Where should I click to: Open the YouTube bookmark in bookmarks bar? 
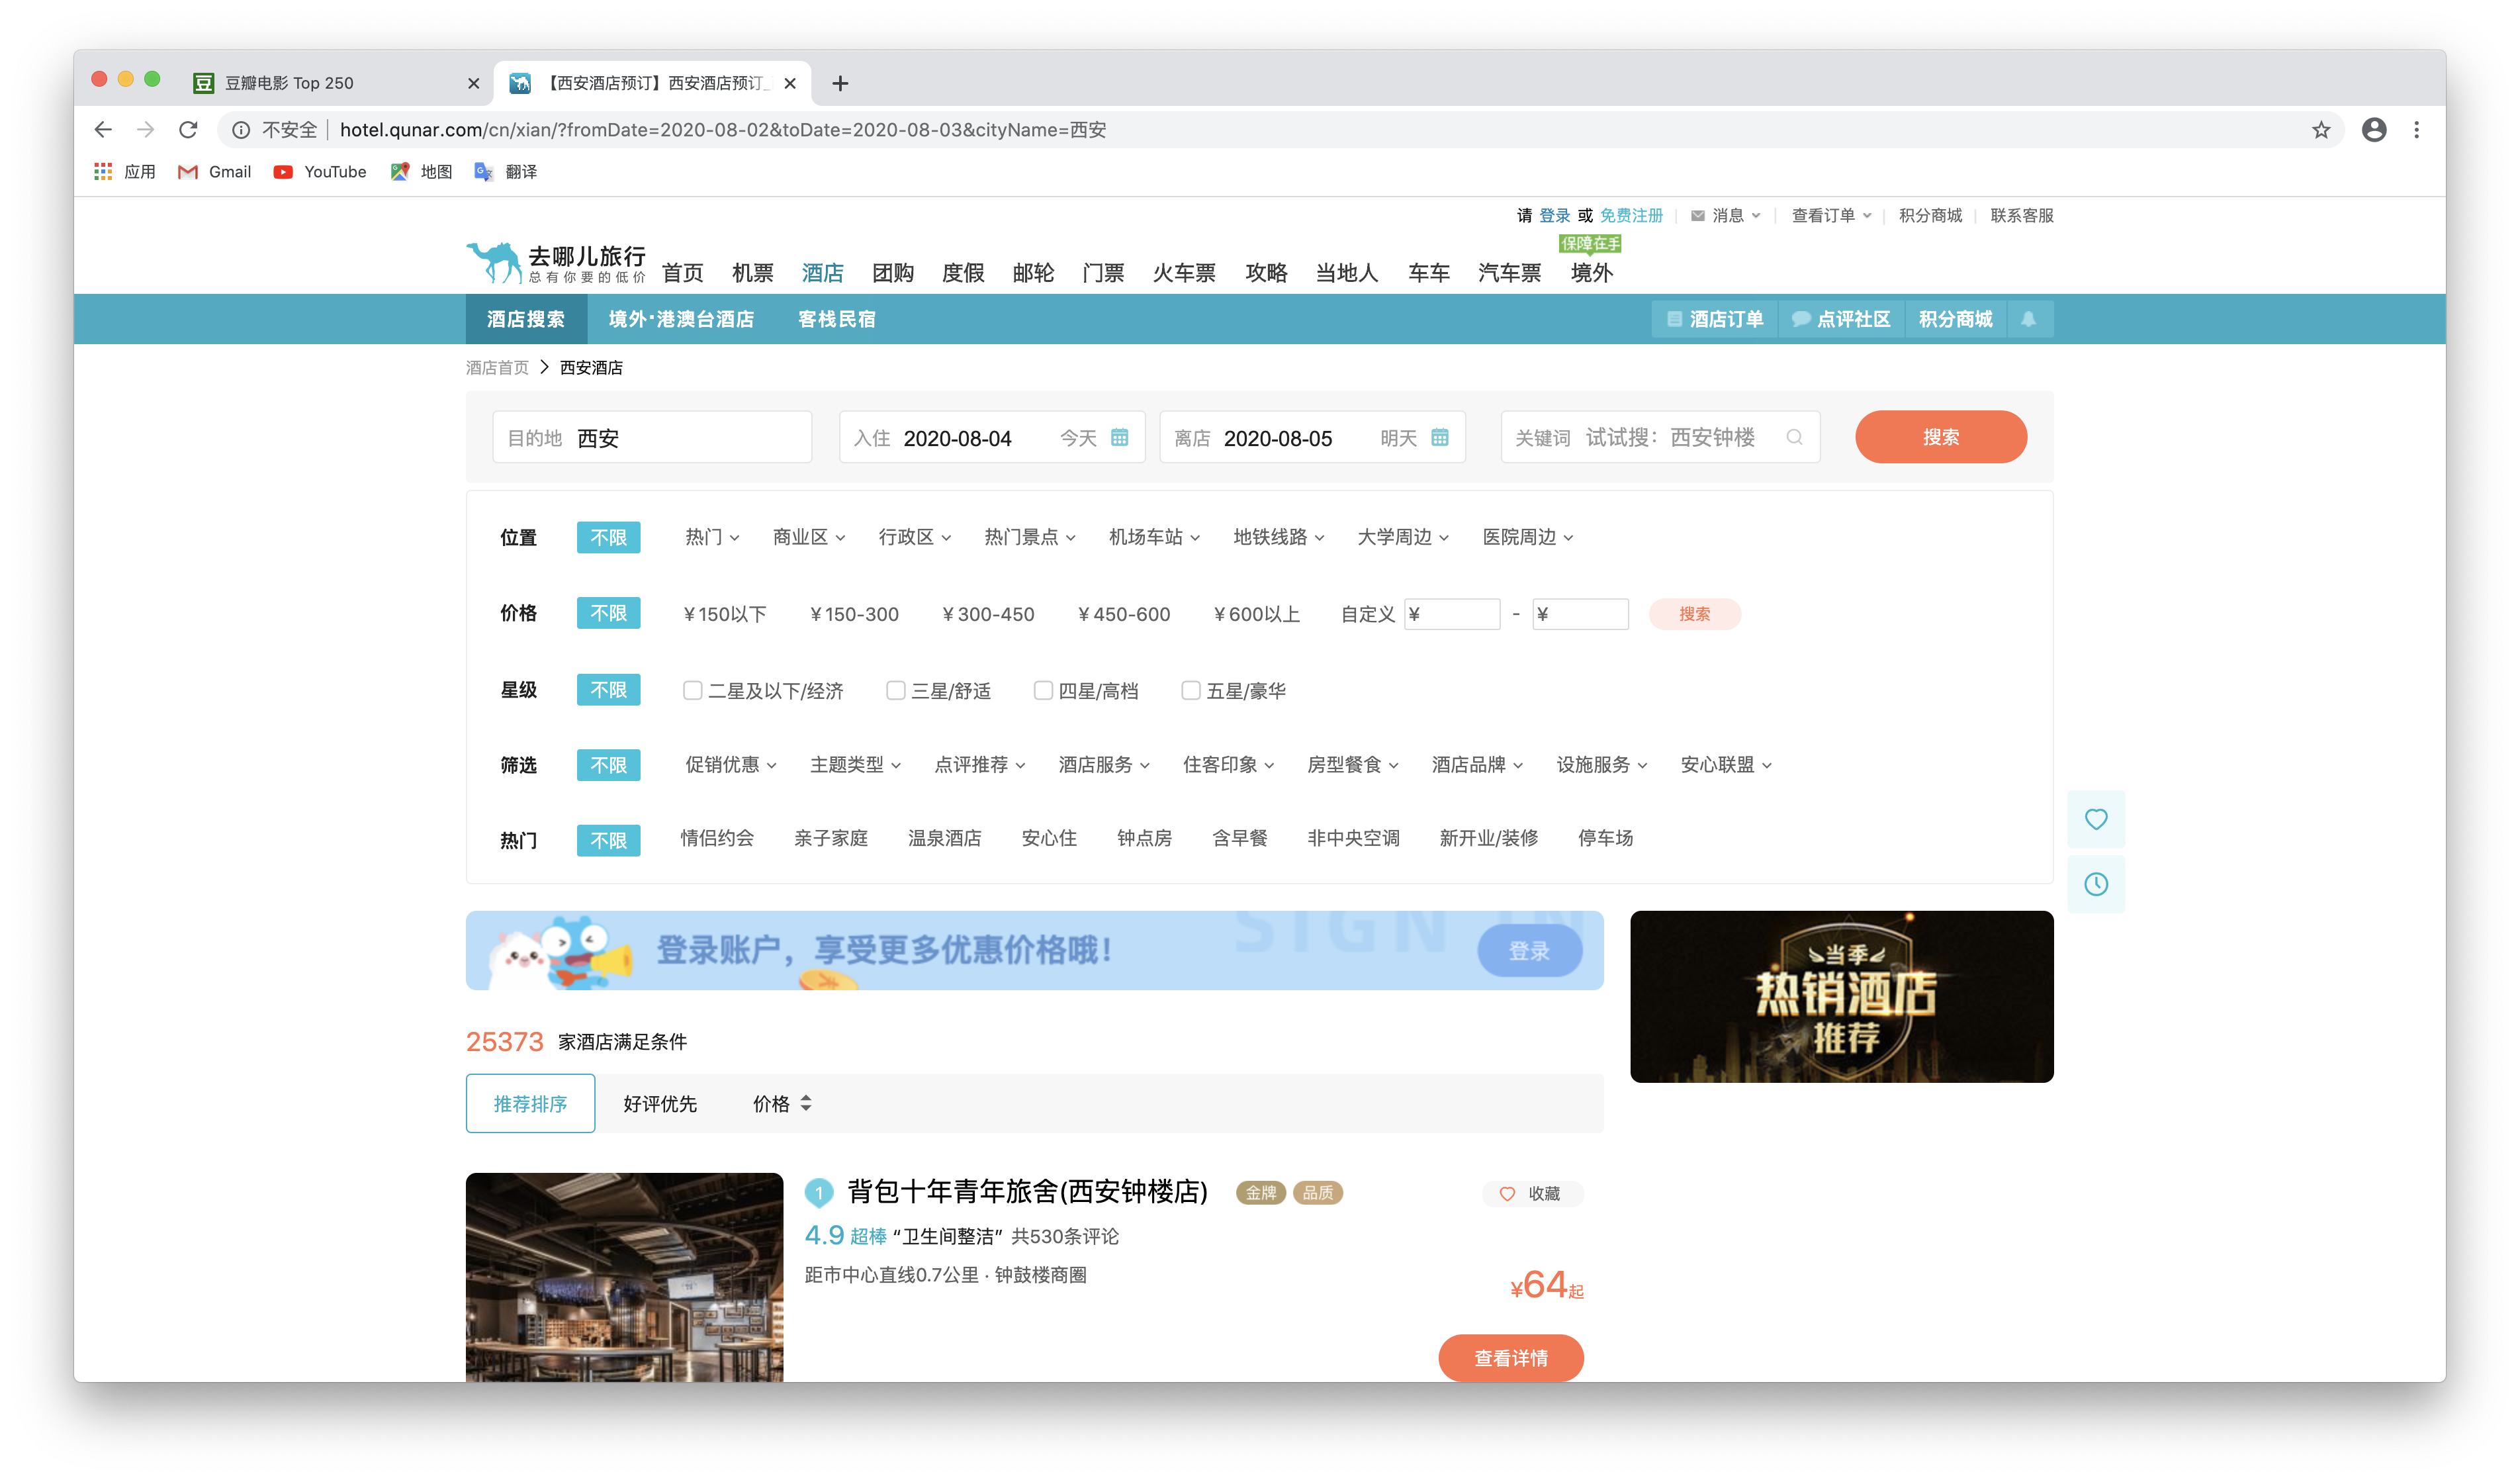pyautogui.click(x=319, y=171)
